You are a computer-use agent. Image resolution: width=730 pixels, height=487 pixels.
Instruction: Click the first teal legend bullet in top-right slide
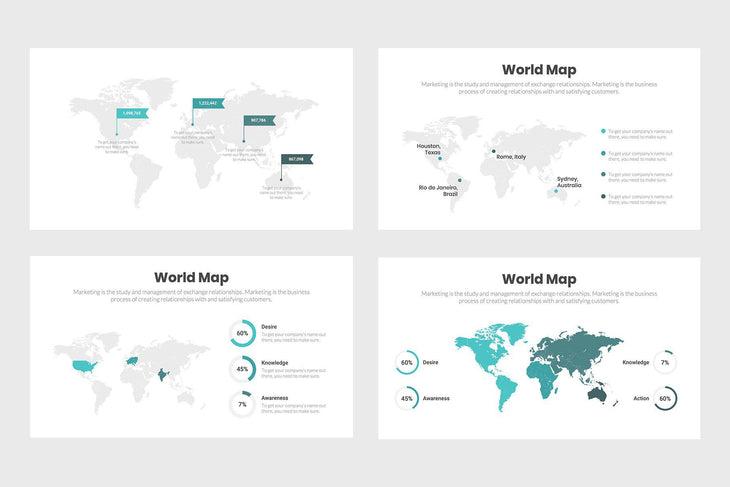tap(603, 131)
